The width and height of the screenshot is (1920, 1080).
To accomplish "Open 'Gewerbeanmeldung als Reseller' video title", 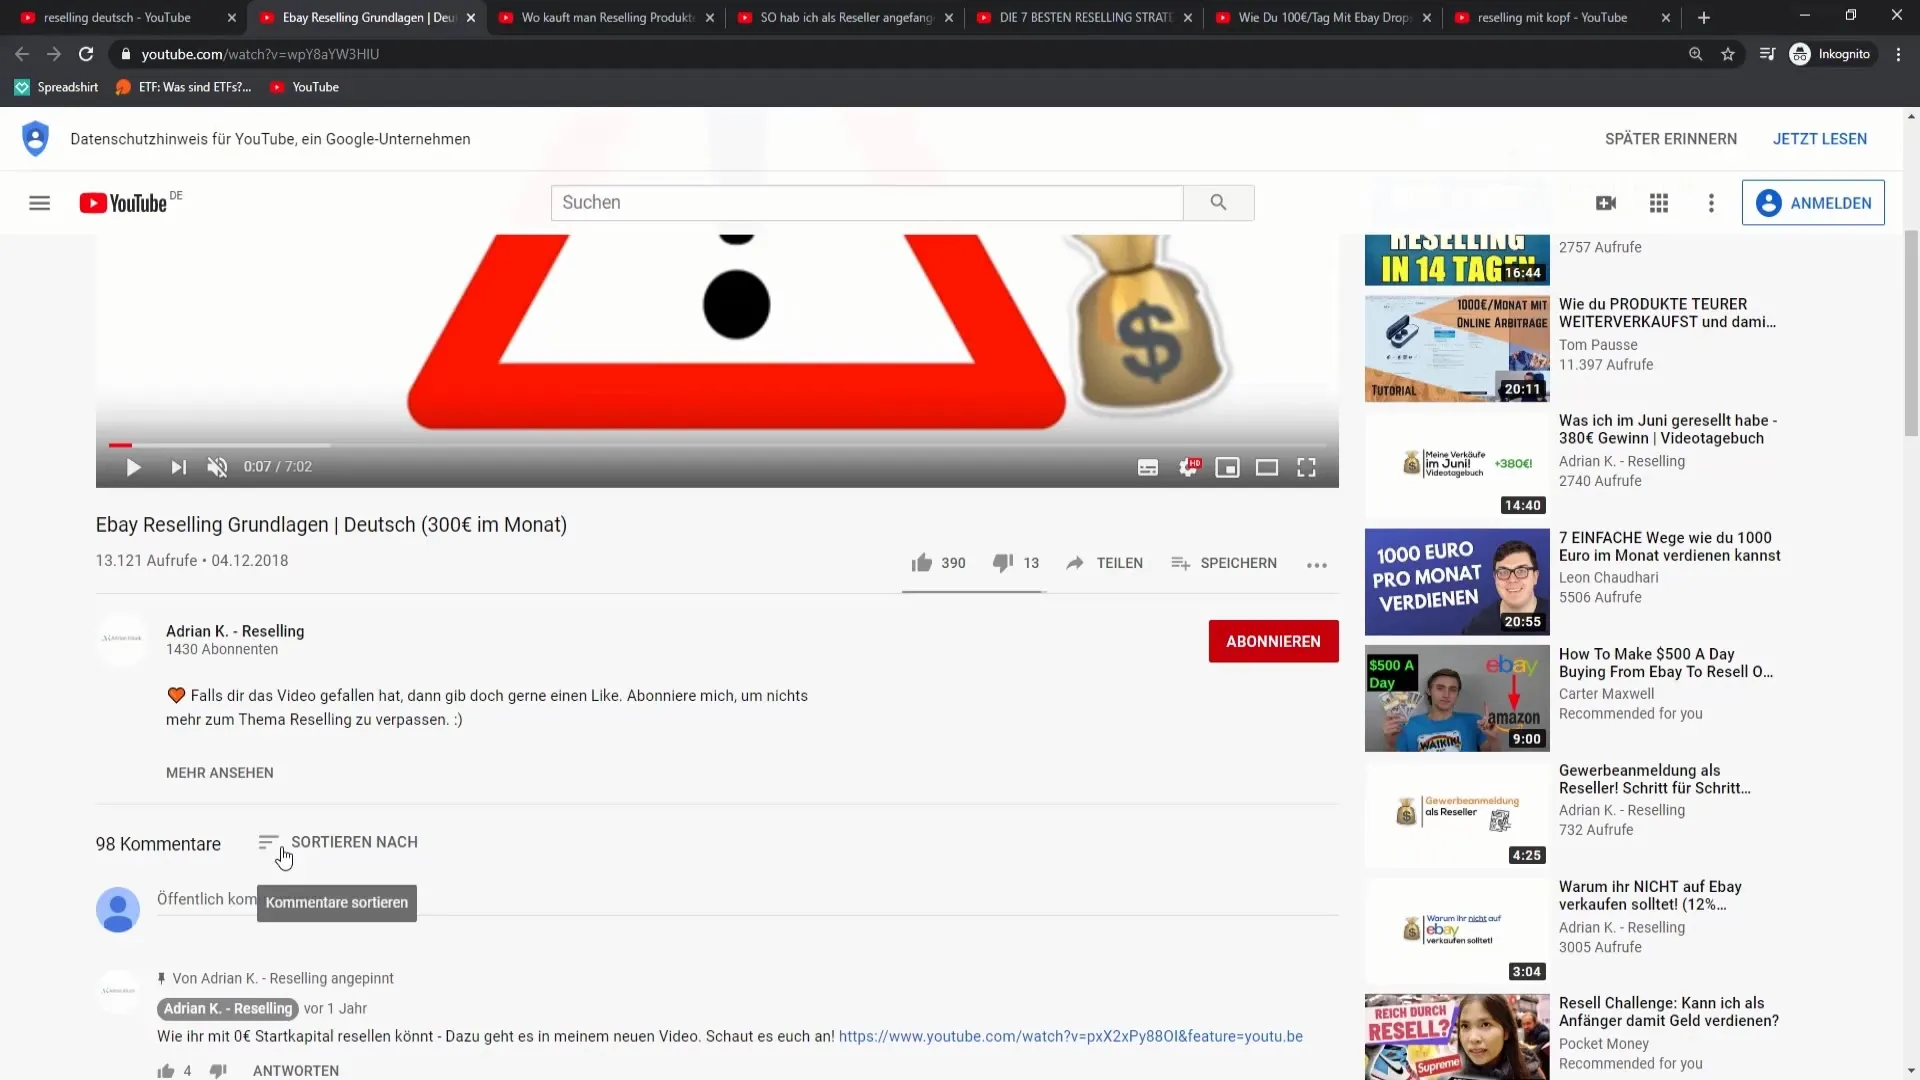I will [x=1654, y=779].
